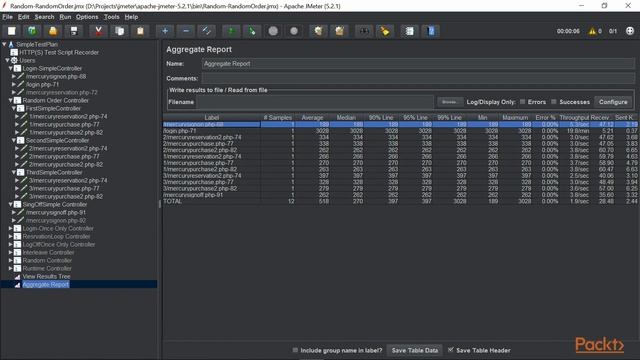
Task: Collapse the Random Order Controller node
Action: [11, 100]
